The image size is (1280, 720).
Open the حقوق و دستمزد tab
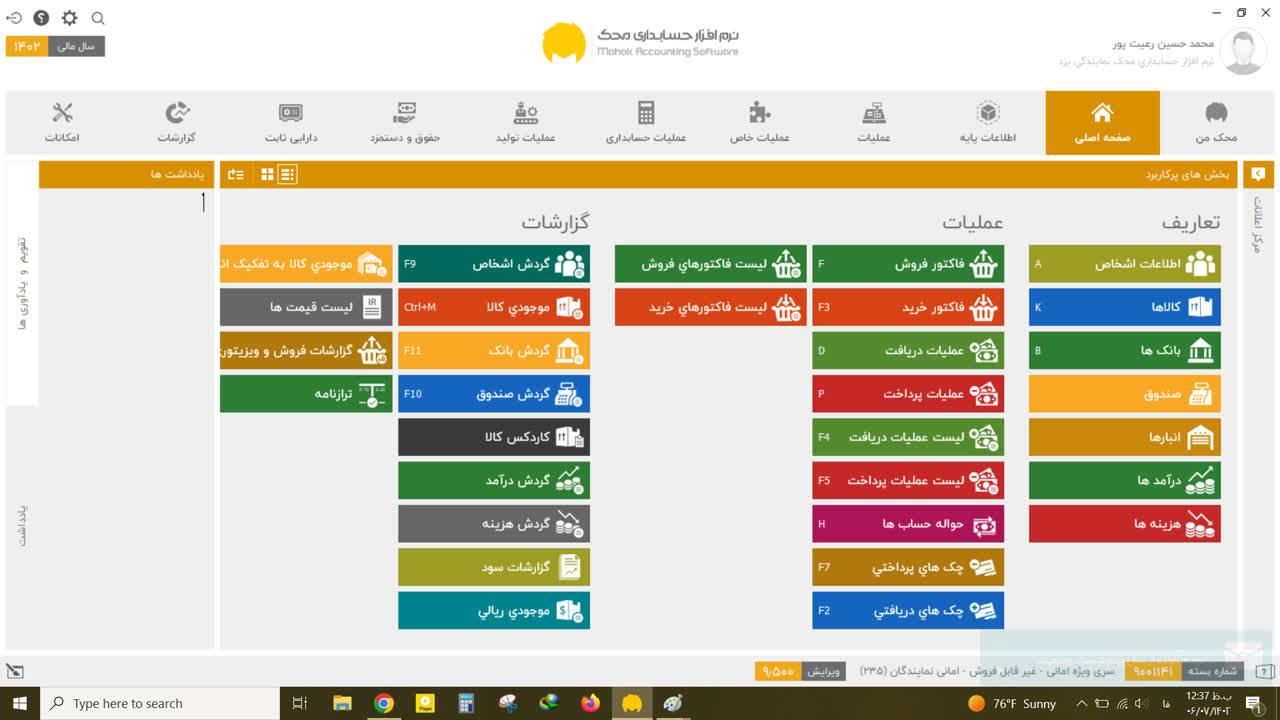tap(405, 123)
